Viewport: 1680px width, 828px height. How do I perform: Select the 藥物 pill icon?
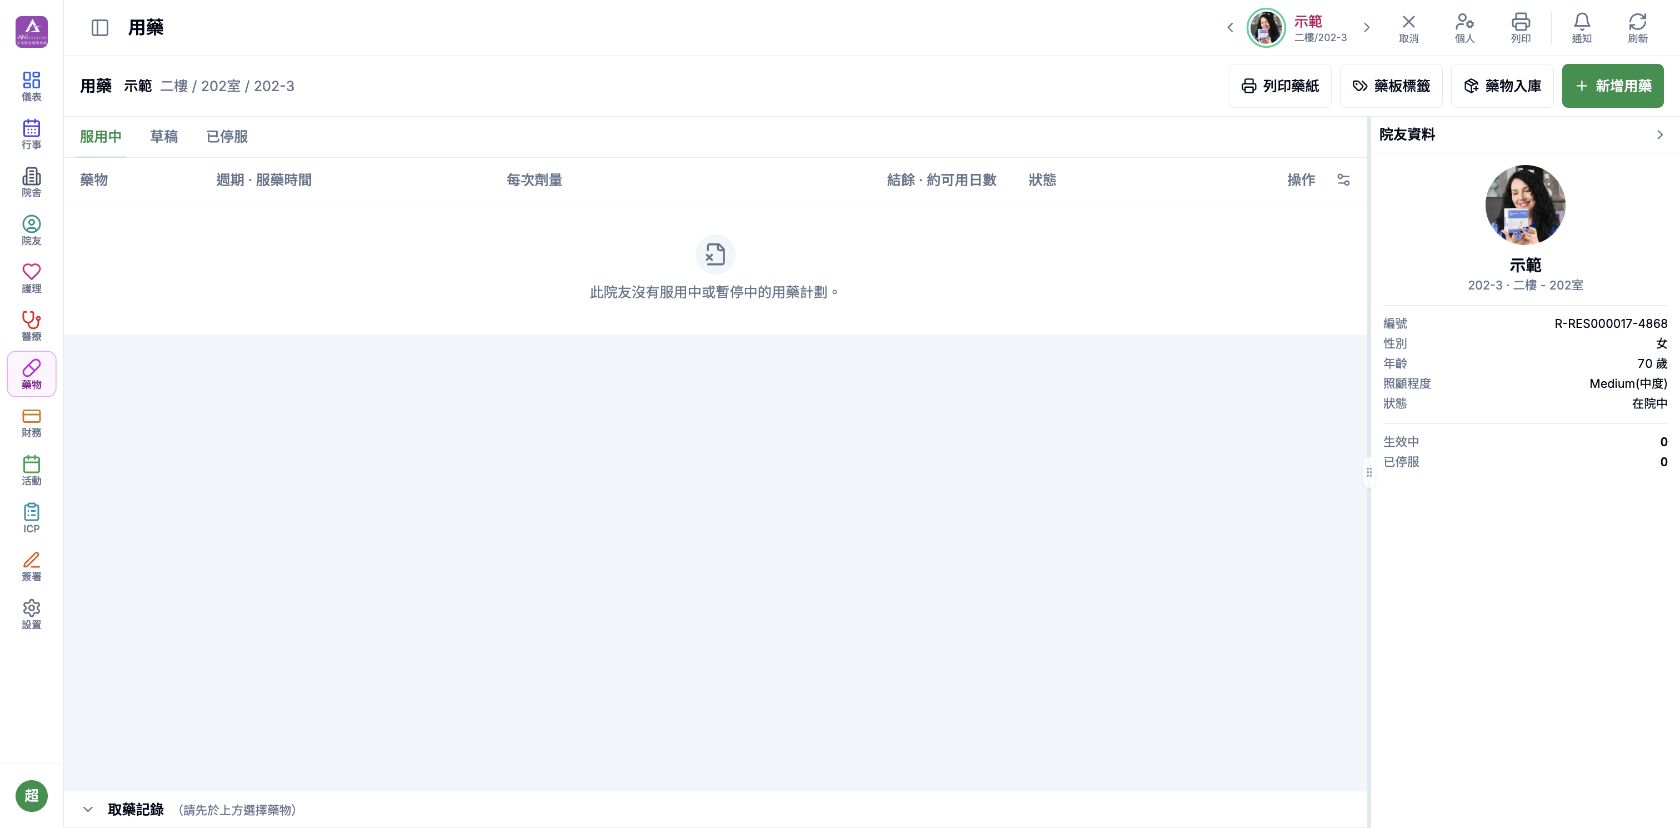(31, 374)
